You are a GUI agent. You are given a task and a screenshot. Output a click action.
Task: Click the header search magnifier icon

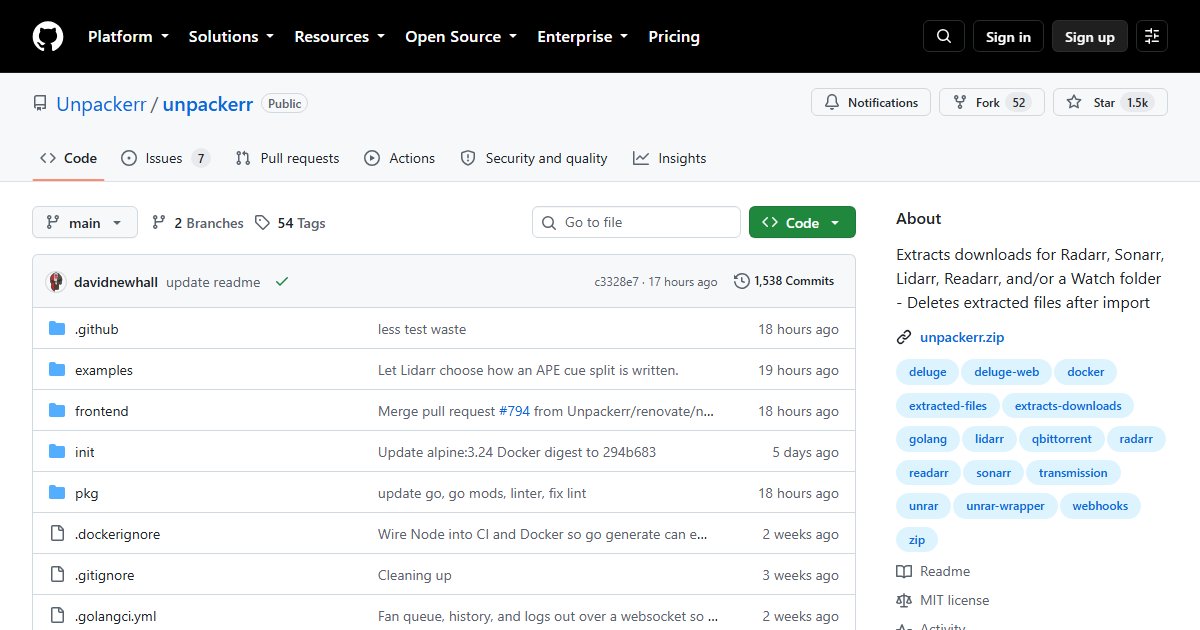944,37
